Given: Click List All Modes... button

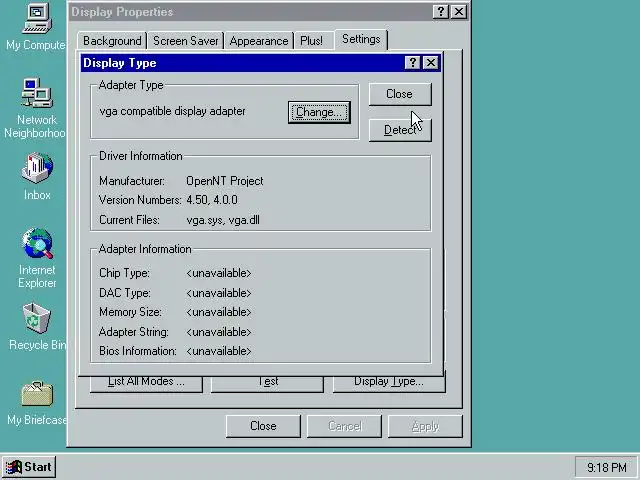Looking at the screenshot, I should coord(146,383).
